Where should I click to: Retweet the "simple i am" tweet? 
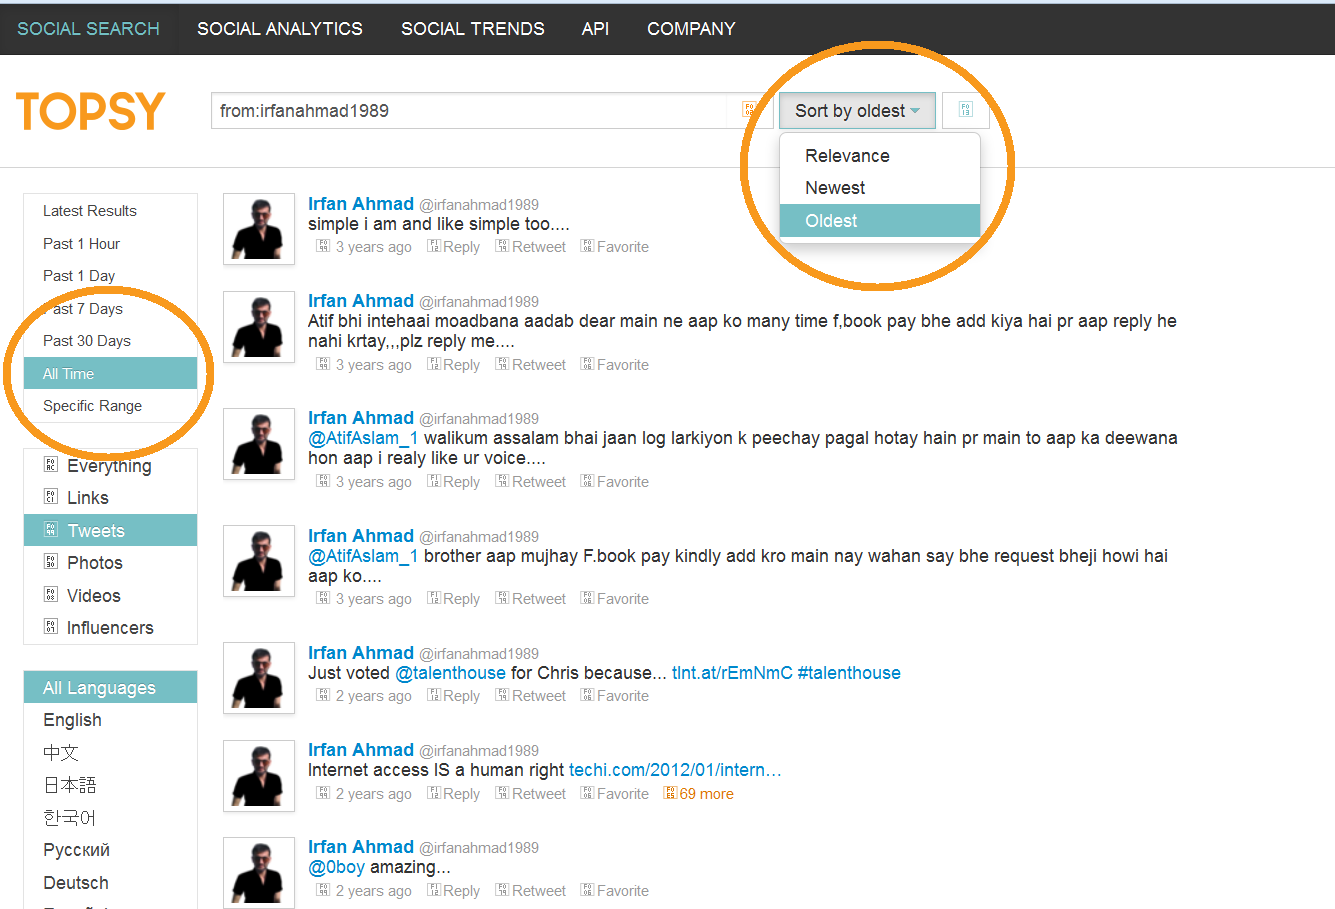[x=531, y=247]
